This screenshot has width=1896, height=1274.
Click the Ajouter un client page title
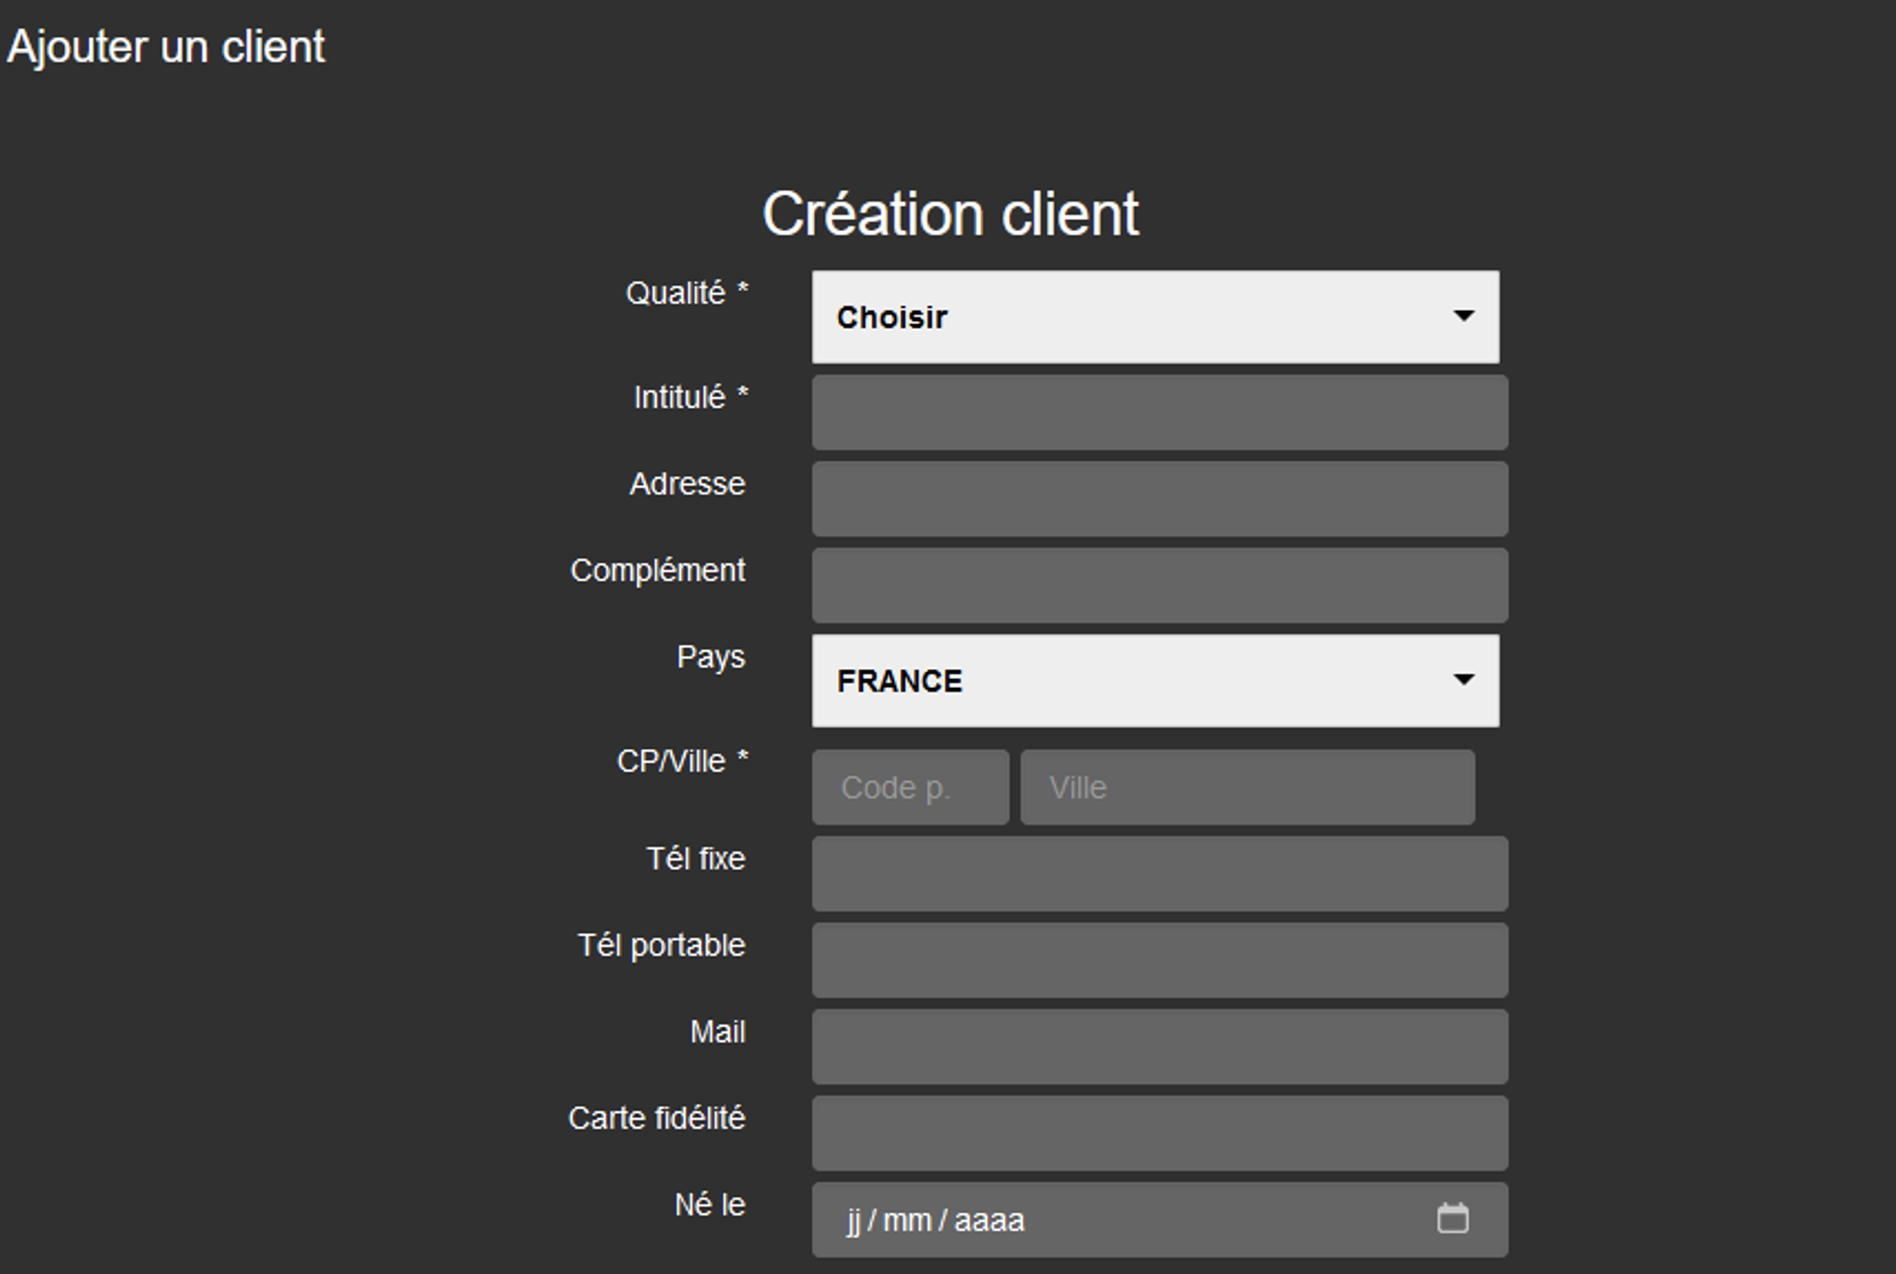166,47
